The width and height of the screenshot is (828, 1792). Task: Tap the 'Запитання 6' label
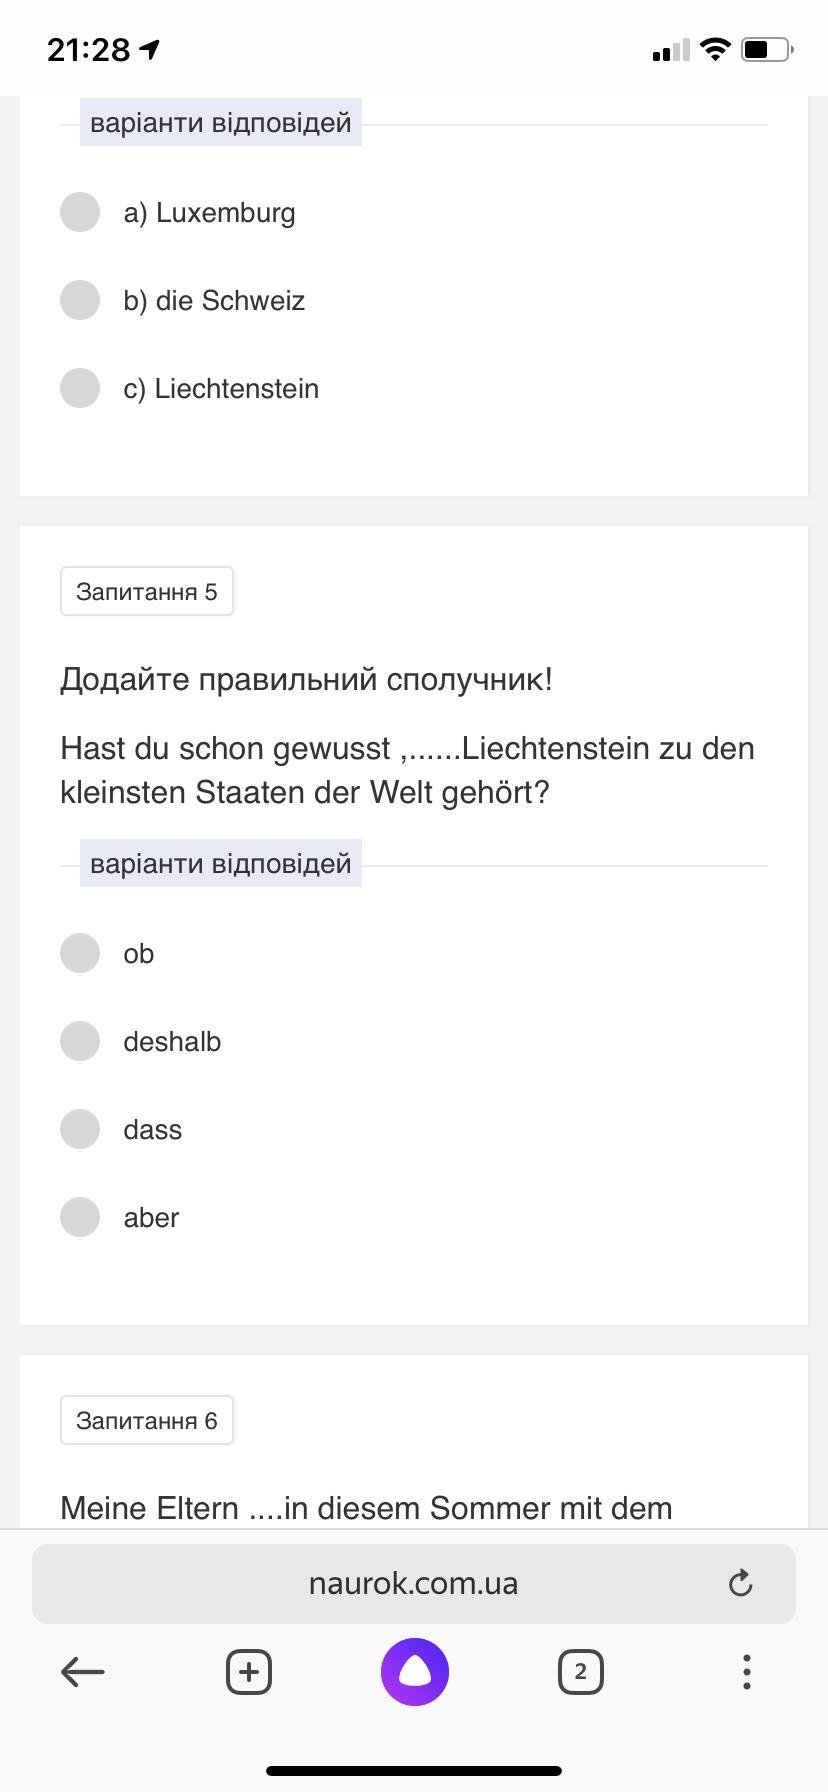(147, 1420)
